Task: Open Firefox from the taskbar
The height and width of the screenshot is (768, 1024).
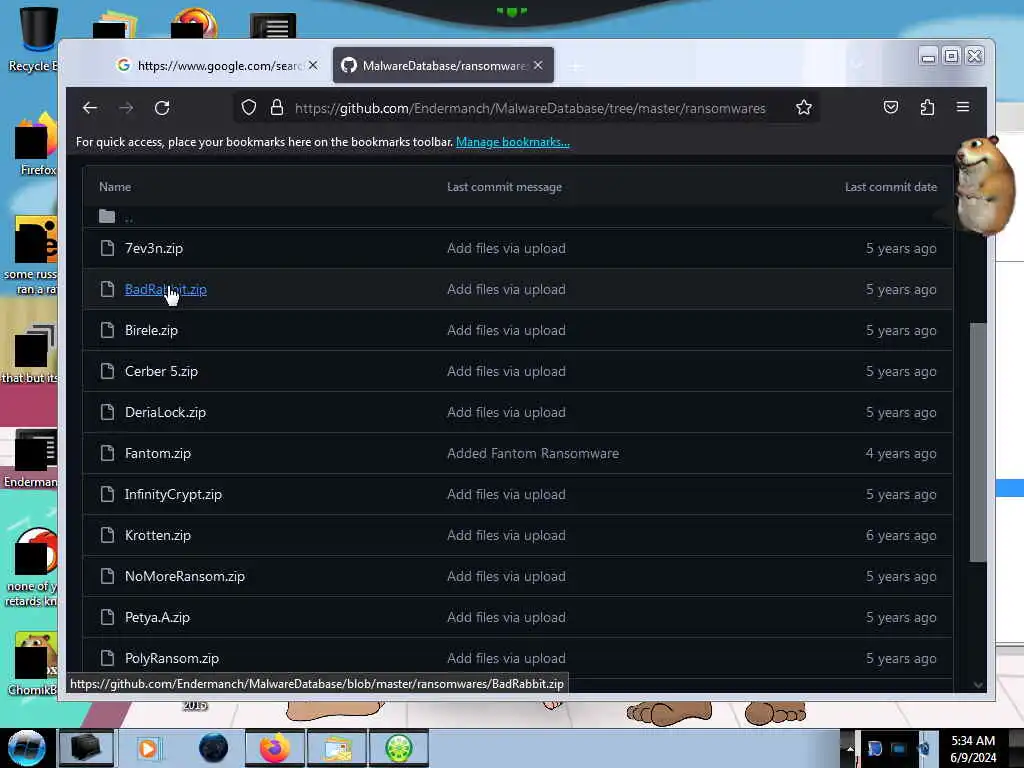Action: pos(275,748)
